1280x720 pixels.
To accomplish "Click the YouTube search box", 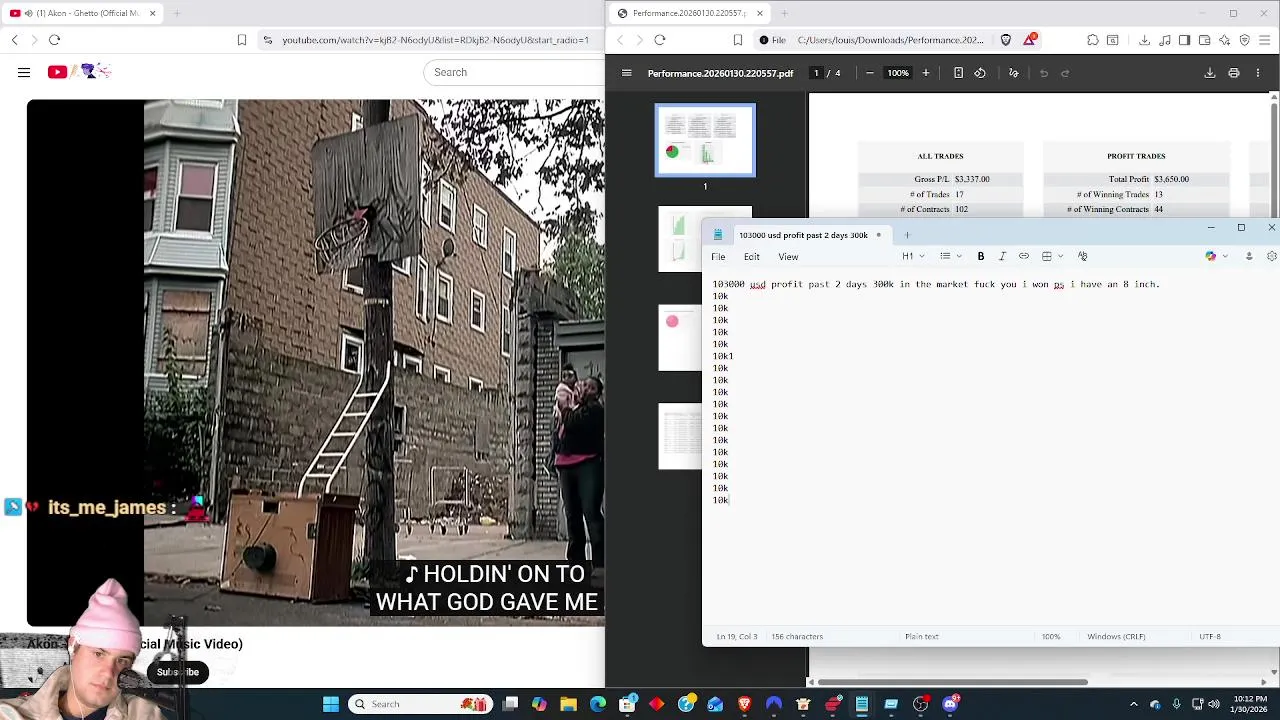I will [x=514, y=72].
